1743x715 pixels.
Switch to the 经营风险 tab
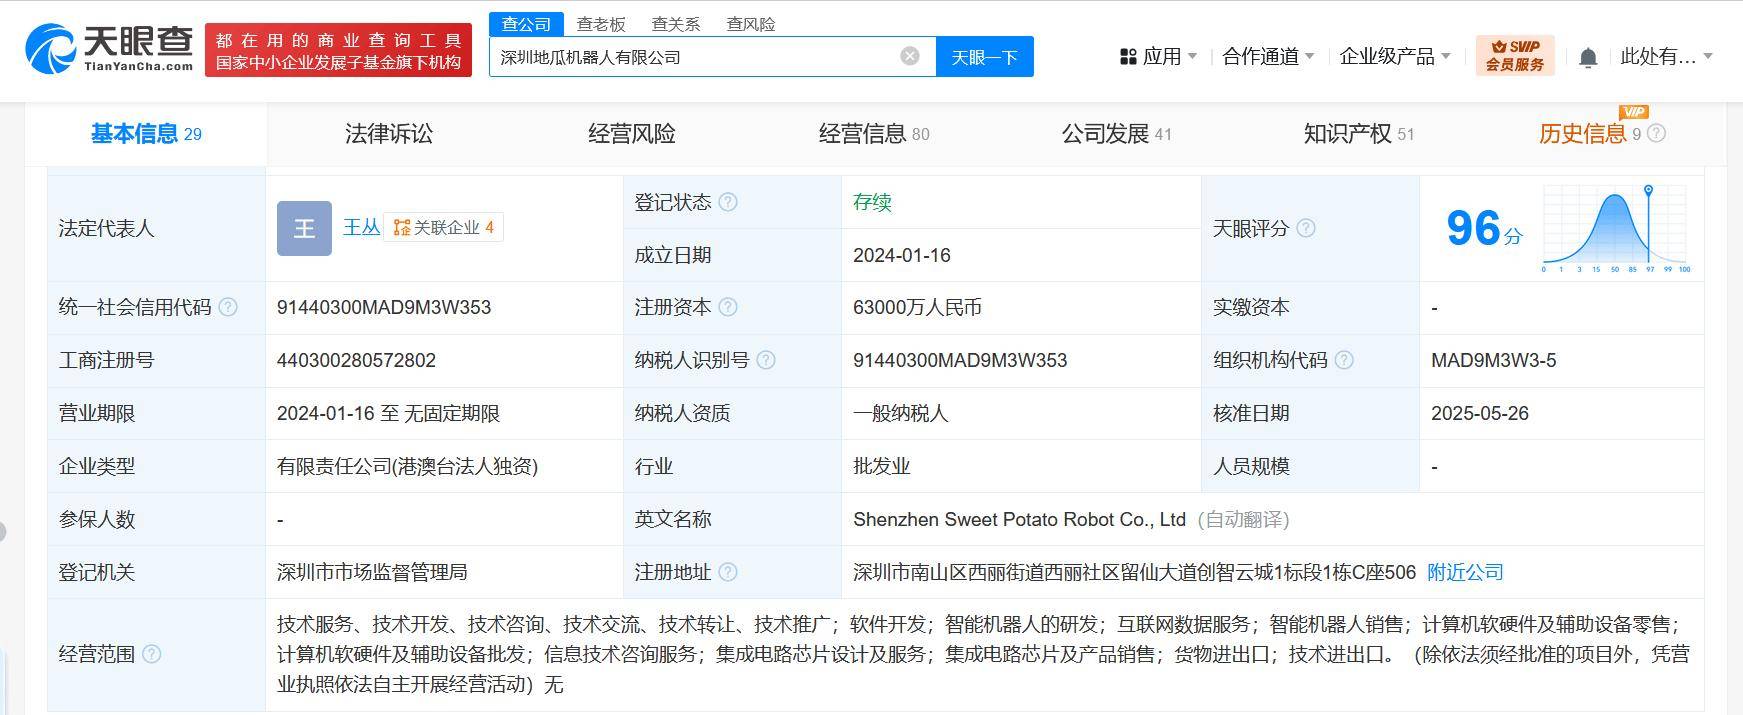click(632, 134)
